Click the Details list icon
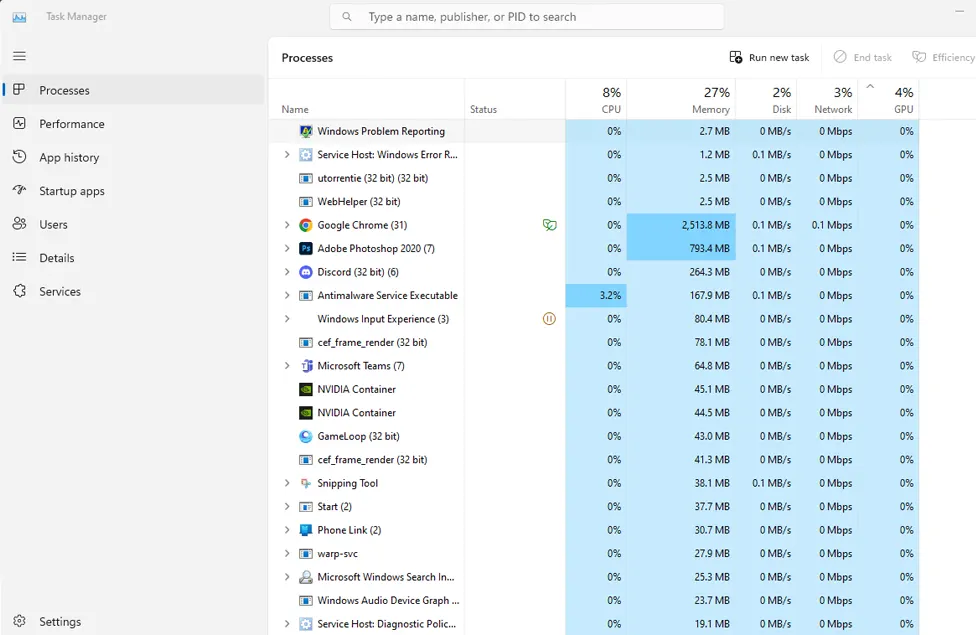This screenshot has width=976, height=635. pos(19,257)
